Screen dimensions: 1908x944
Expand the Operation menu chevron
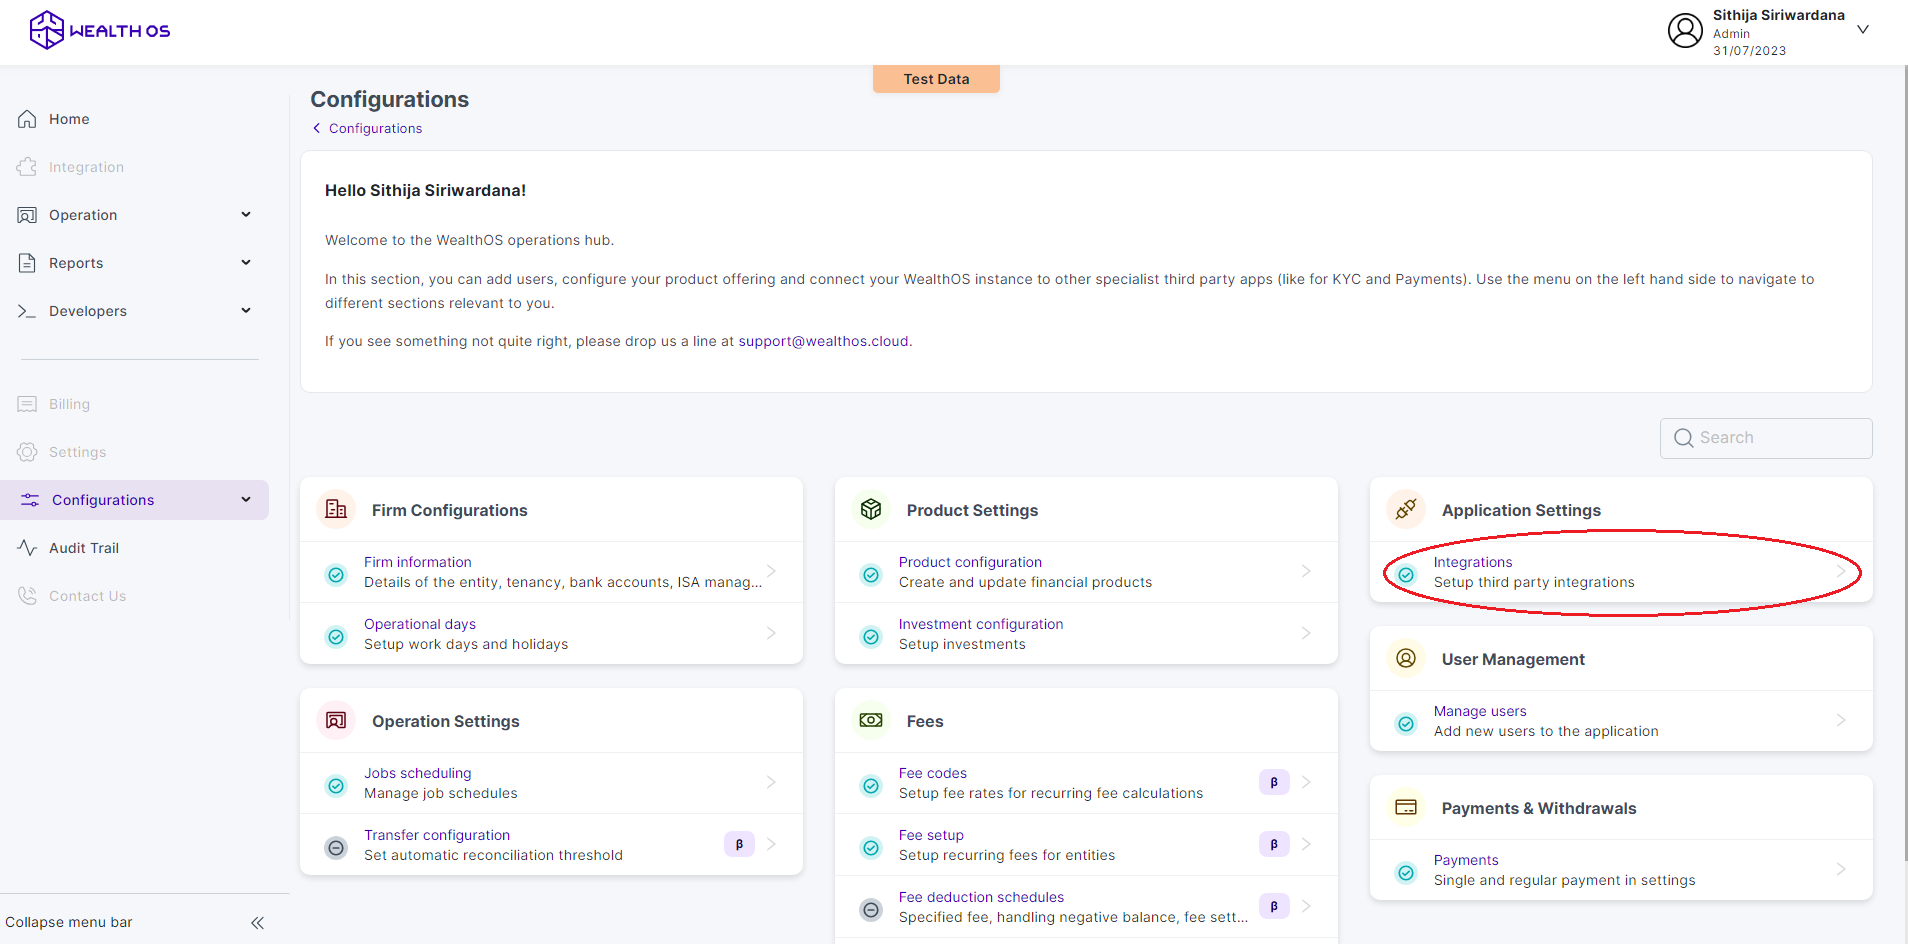(x=246, y=215)
